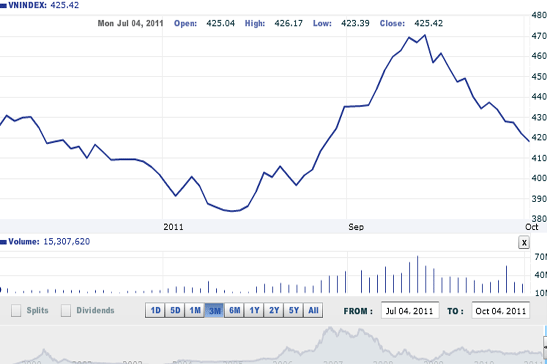The image size is (550, 364).
Task: Click the tallest volume bar in September
Action: pyautogui.click(x=417, y=275)
